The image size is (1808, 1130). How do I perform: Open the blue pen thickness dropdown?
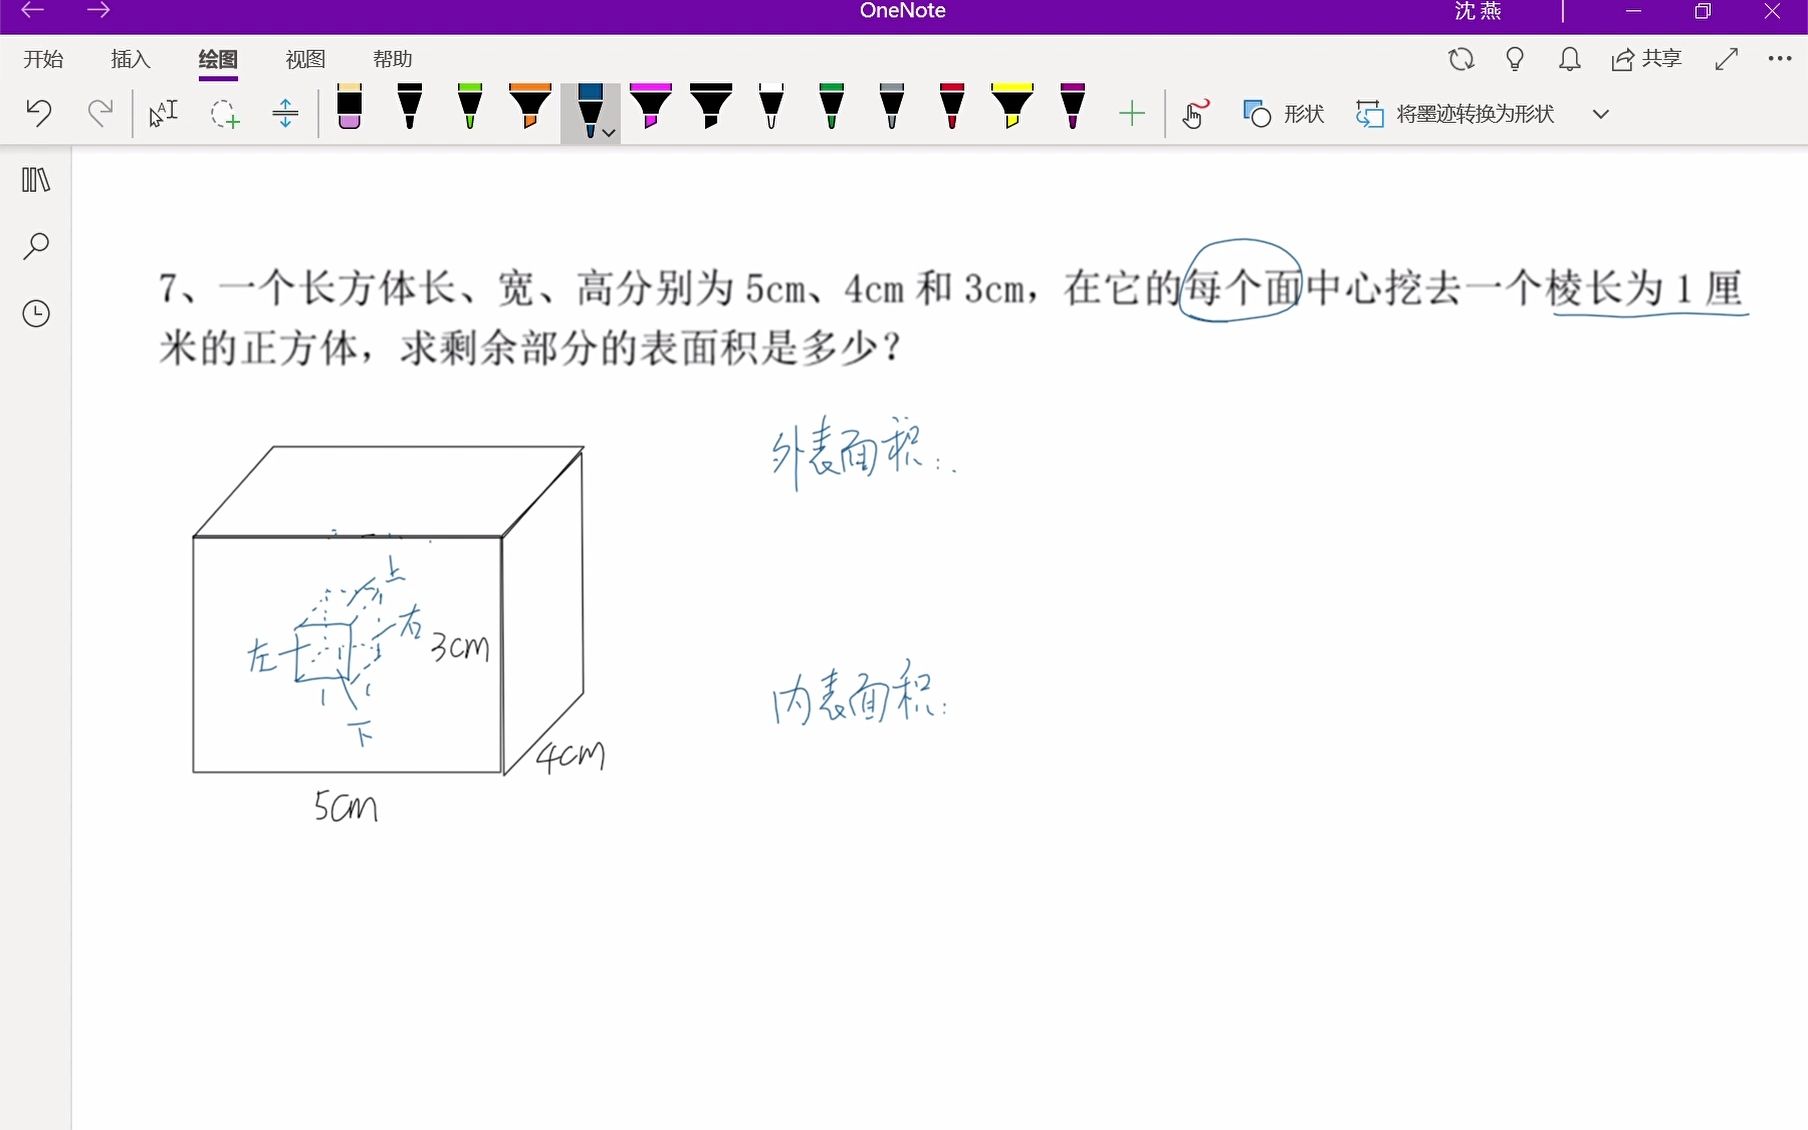[608, 132]
